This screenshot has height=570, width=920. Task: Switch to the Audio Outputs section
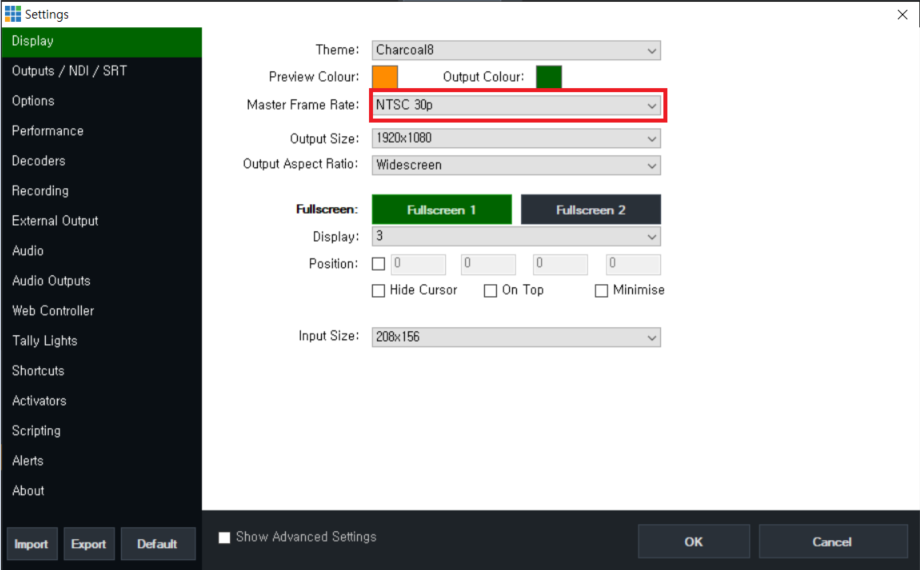51,281
